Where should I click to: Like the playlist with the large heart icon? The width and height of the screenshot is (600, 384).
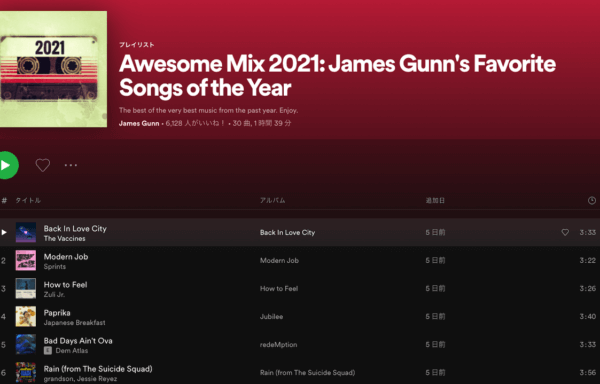click(42, 165)
